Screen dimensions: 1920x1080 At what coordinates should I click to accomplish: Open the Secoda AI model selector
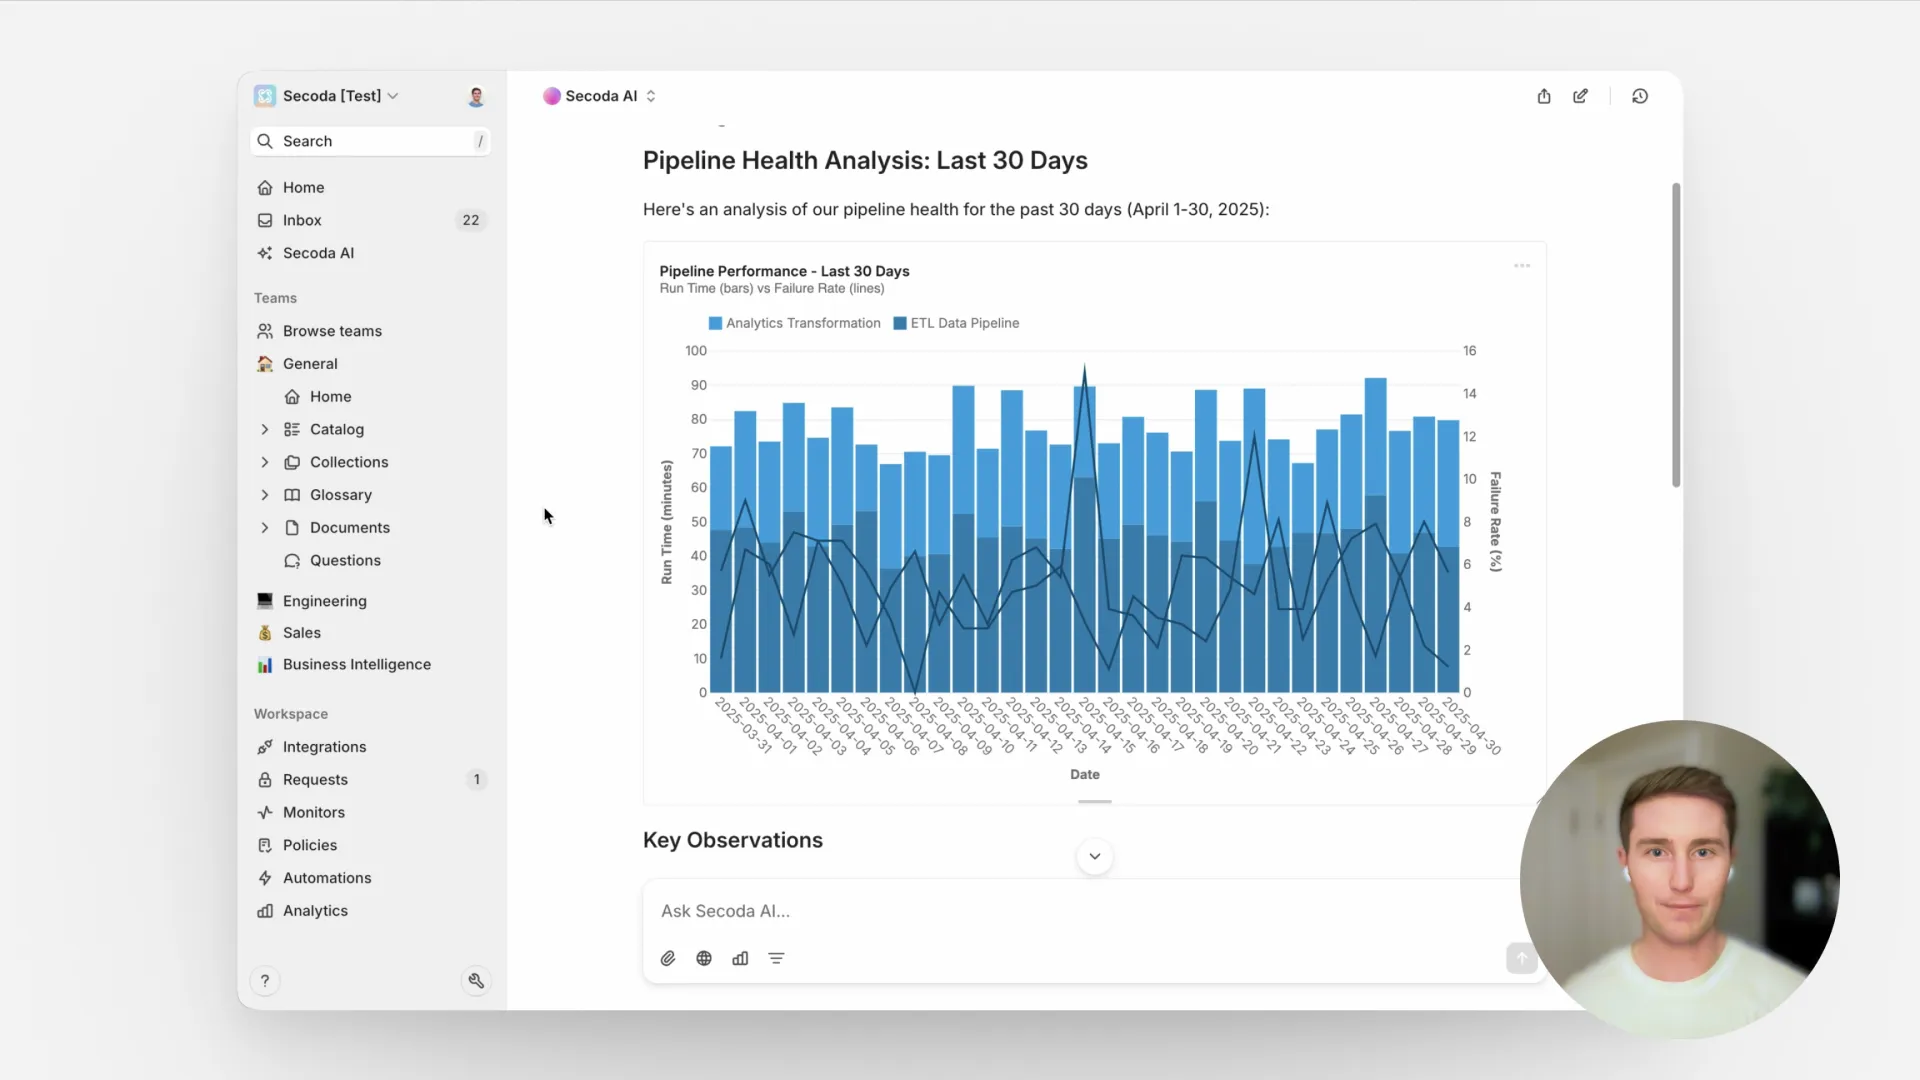[x=600, y=96]
